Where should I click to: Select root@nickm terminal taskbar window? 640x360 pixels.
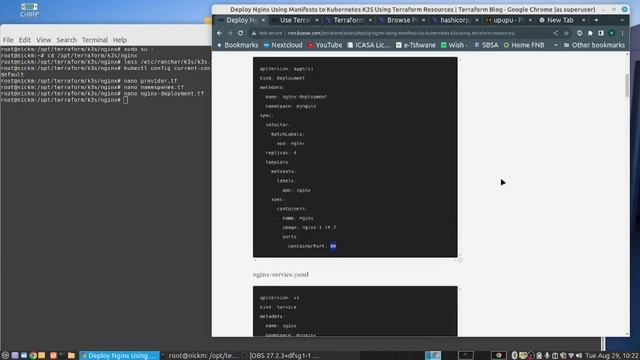tap(200, 356)
